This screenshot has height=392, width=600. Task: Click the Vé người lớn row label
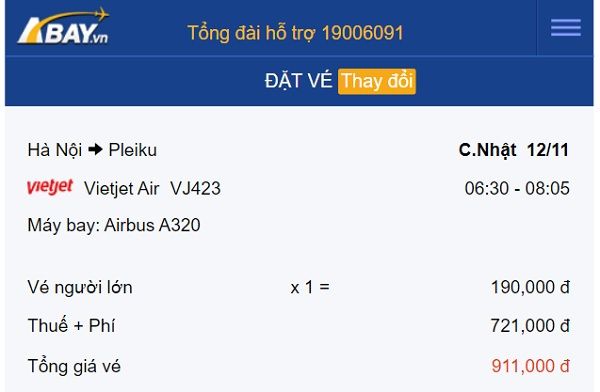tap(80, 287)
